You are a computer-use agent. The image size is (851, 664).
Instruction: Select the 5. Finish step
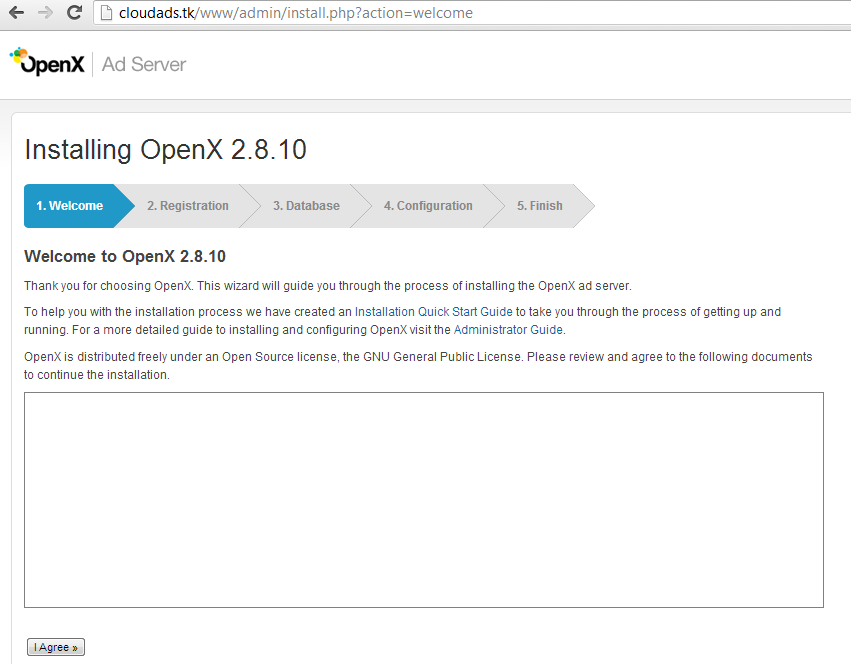point(539,206)
